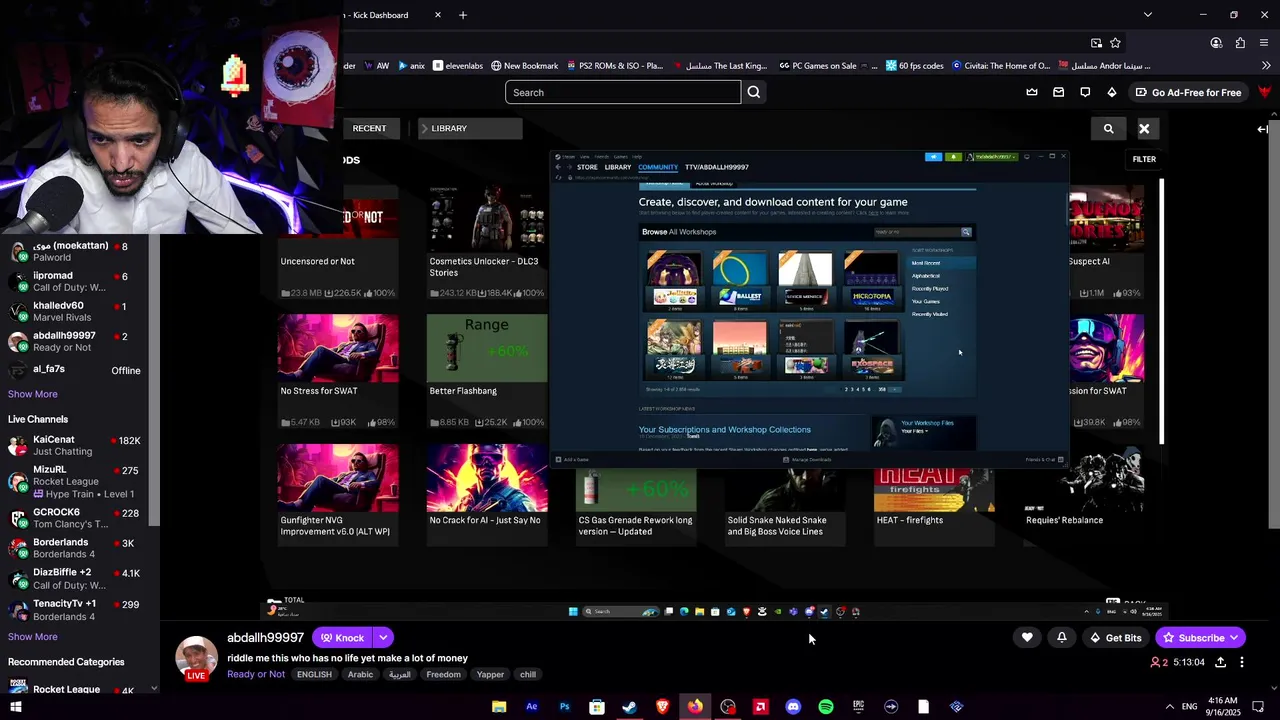Open the Kick crown leaderboard icon
The image size is (1280, 720).
1032,92
